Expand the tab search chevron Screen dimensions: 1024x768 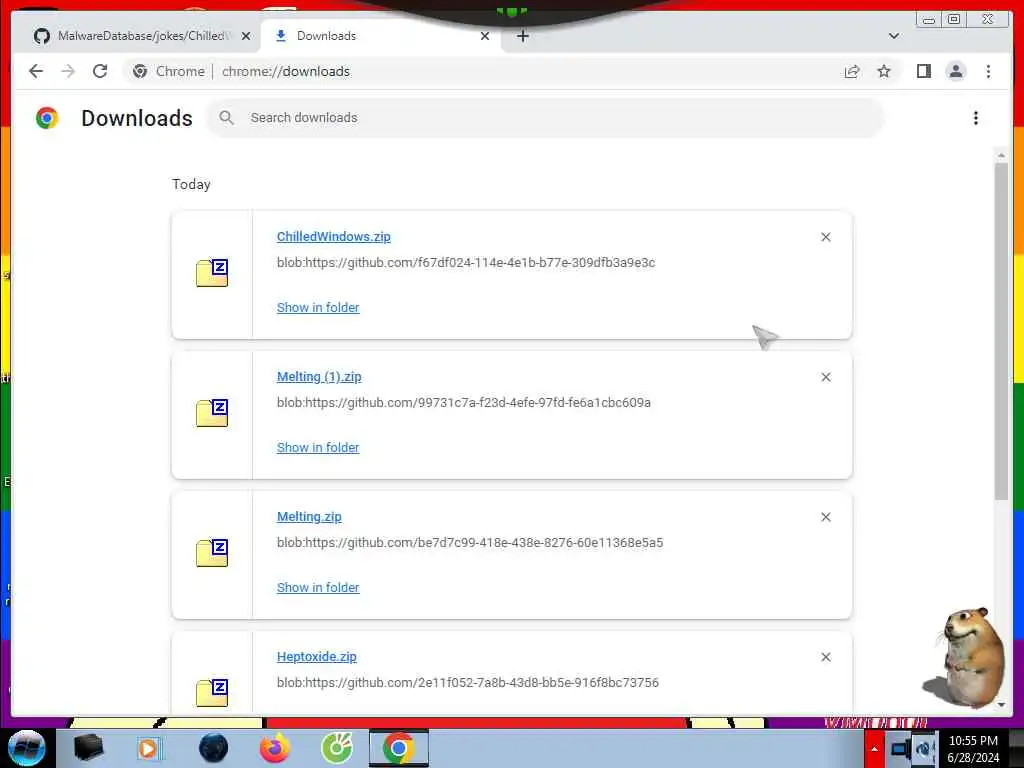pyautogui.click(x=894, y=36)
